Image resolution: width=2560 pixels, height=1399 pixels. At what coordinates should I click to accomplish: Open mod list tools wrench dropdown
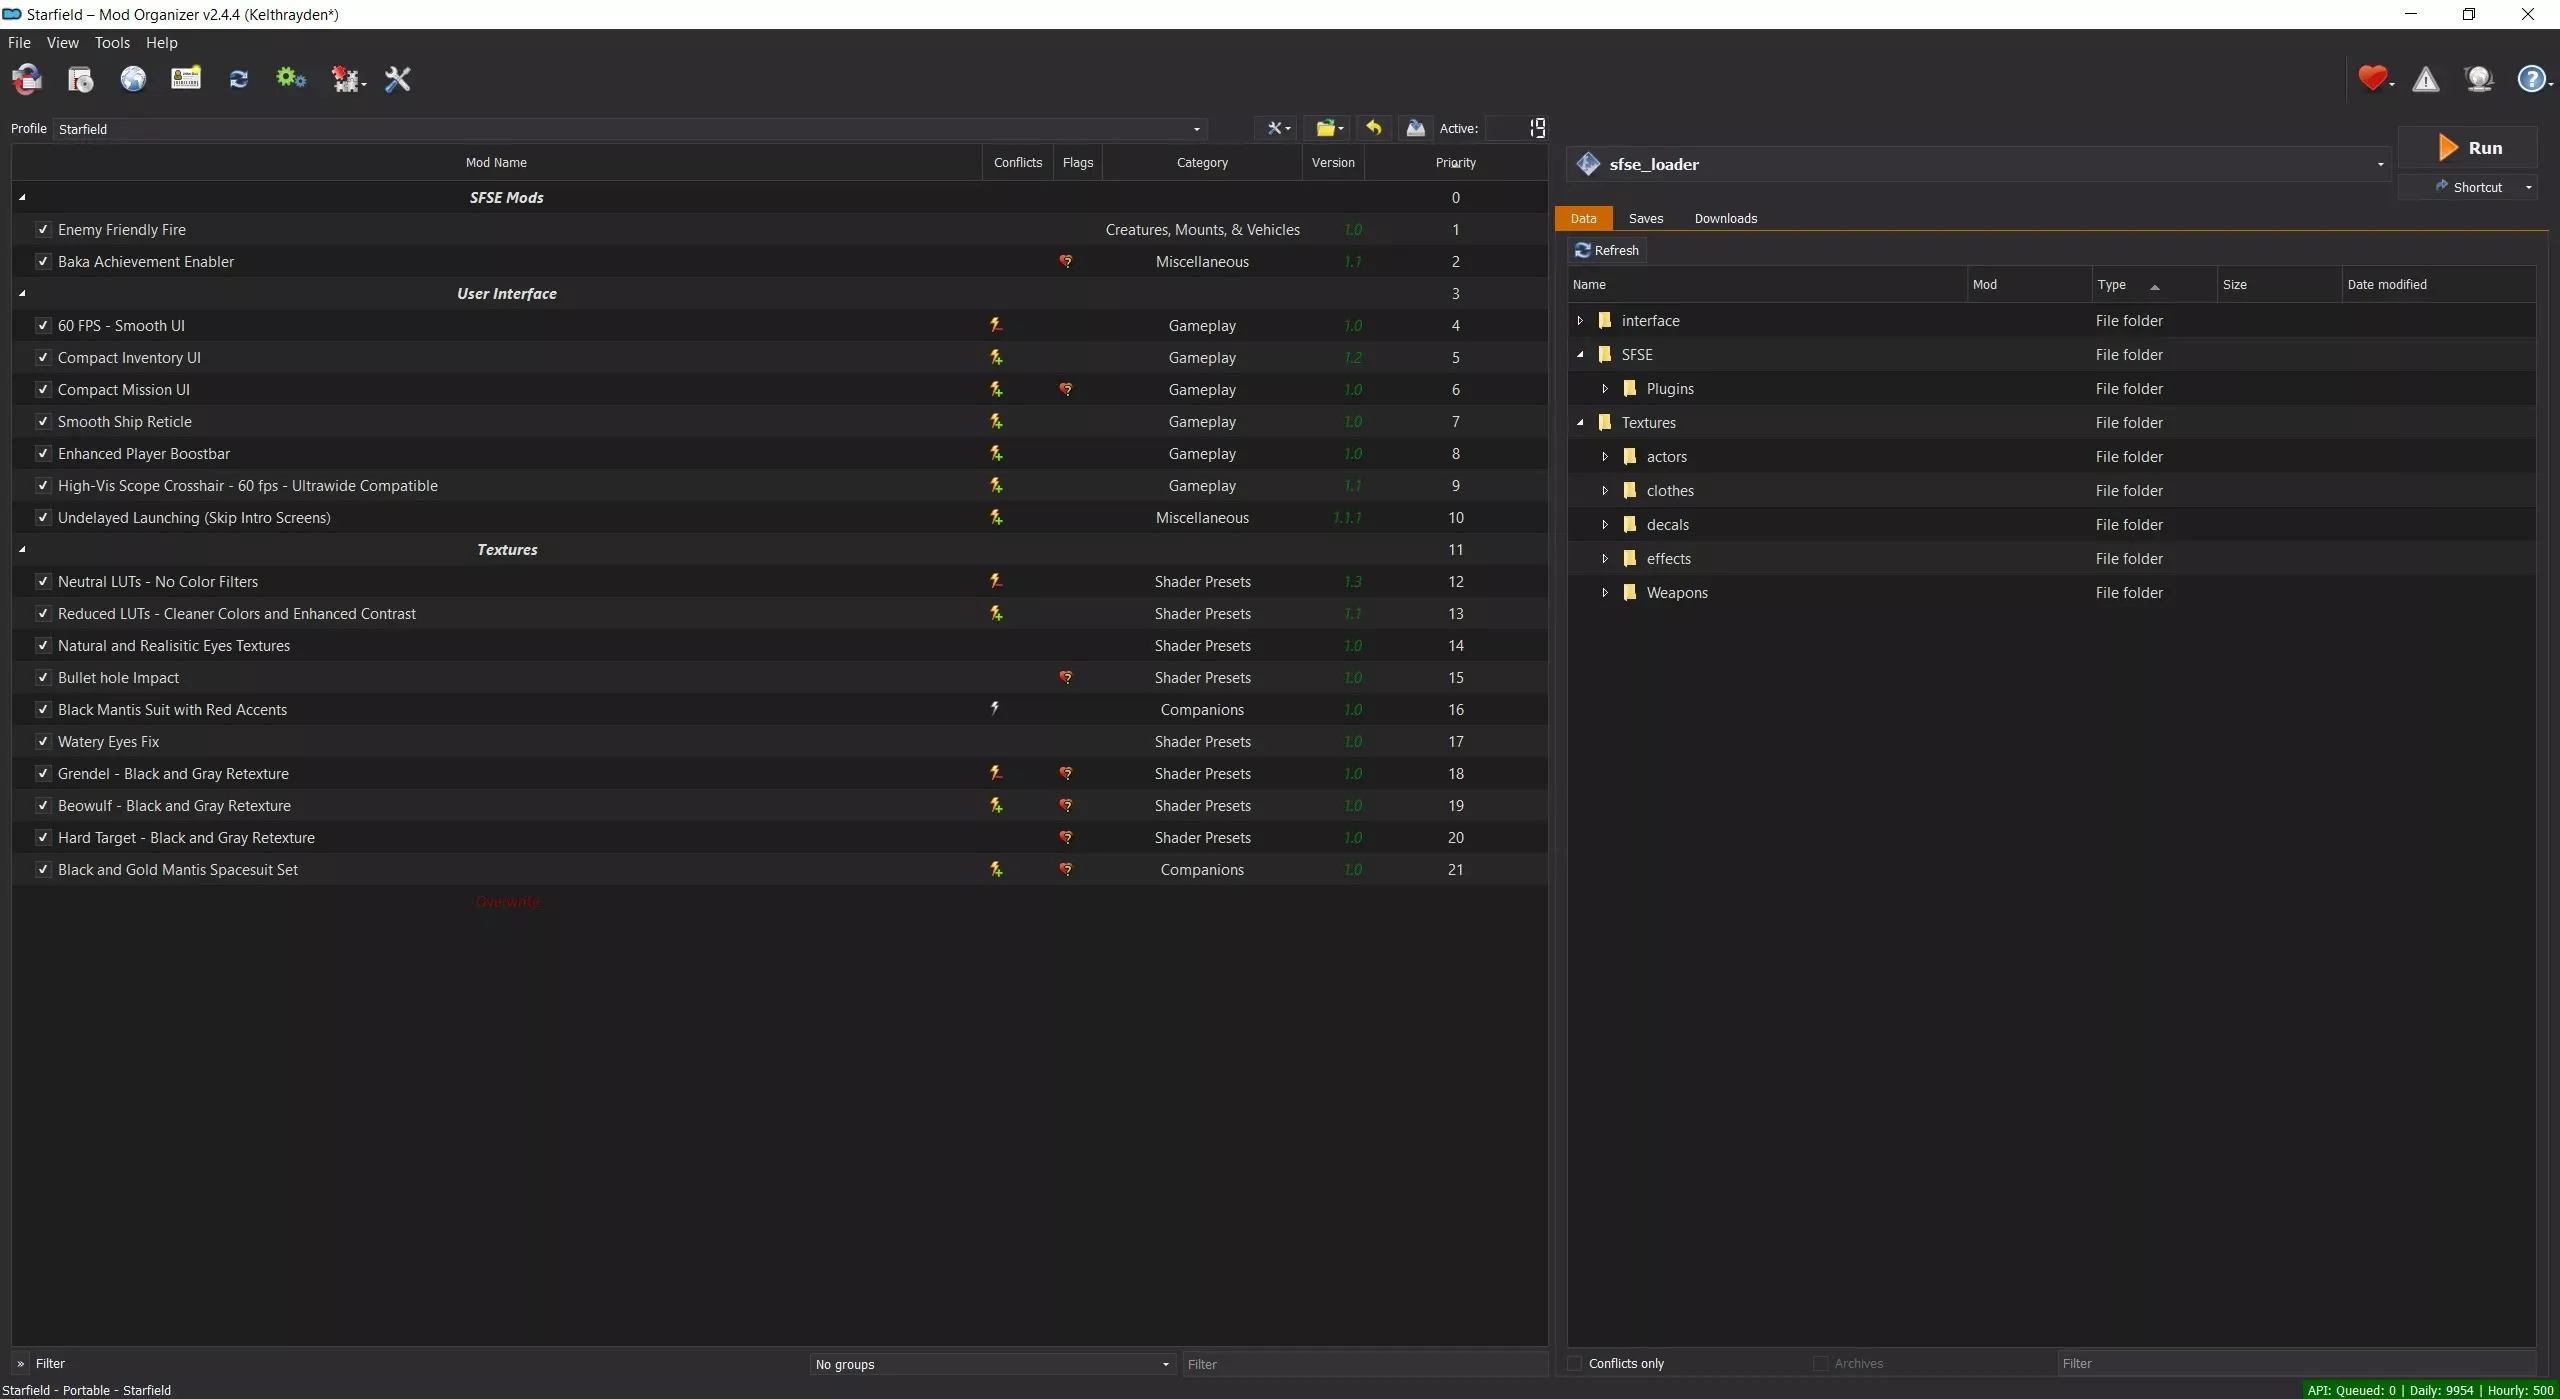(x=1278, y=128)
